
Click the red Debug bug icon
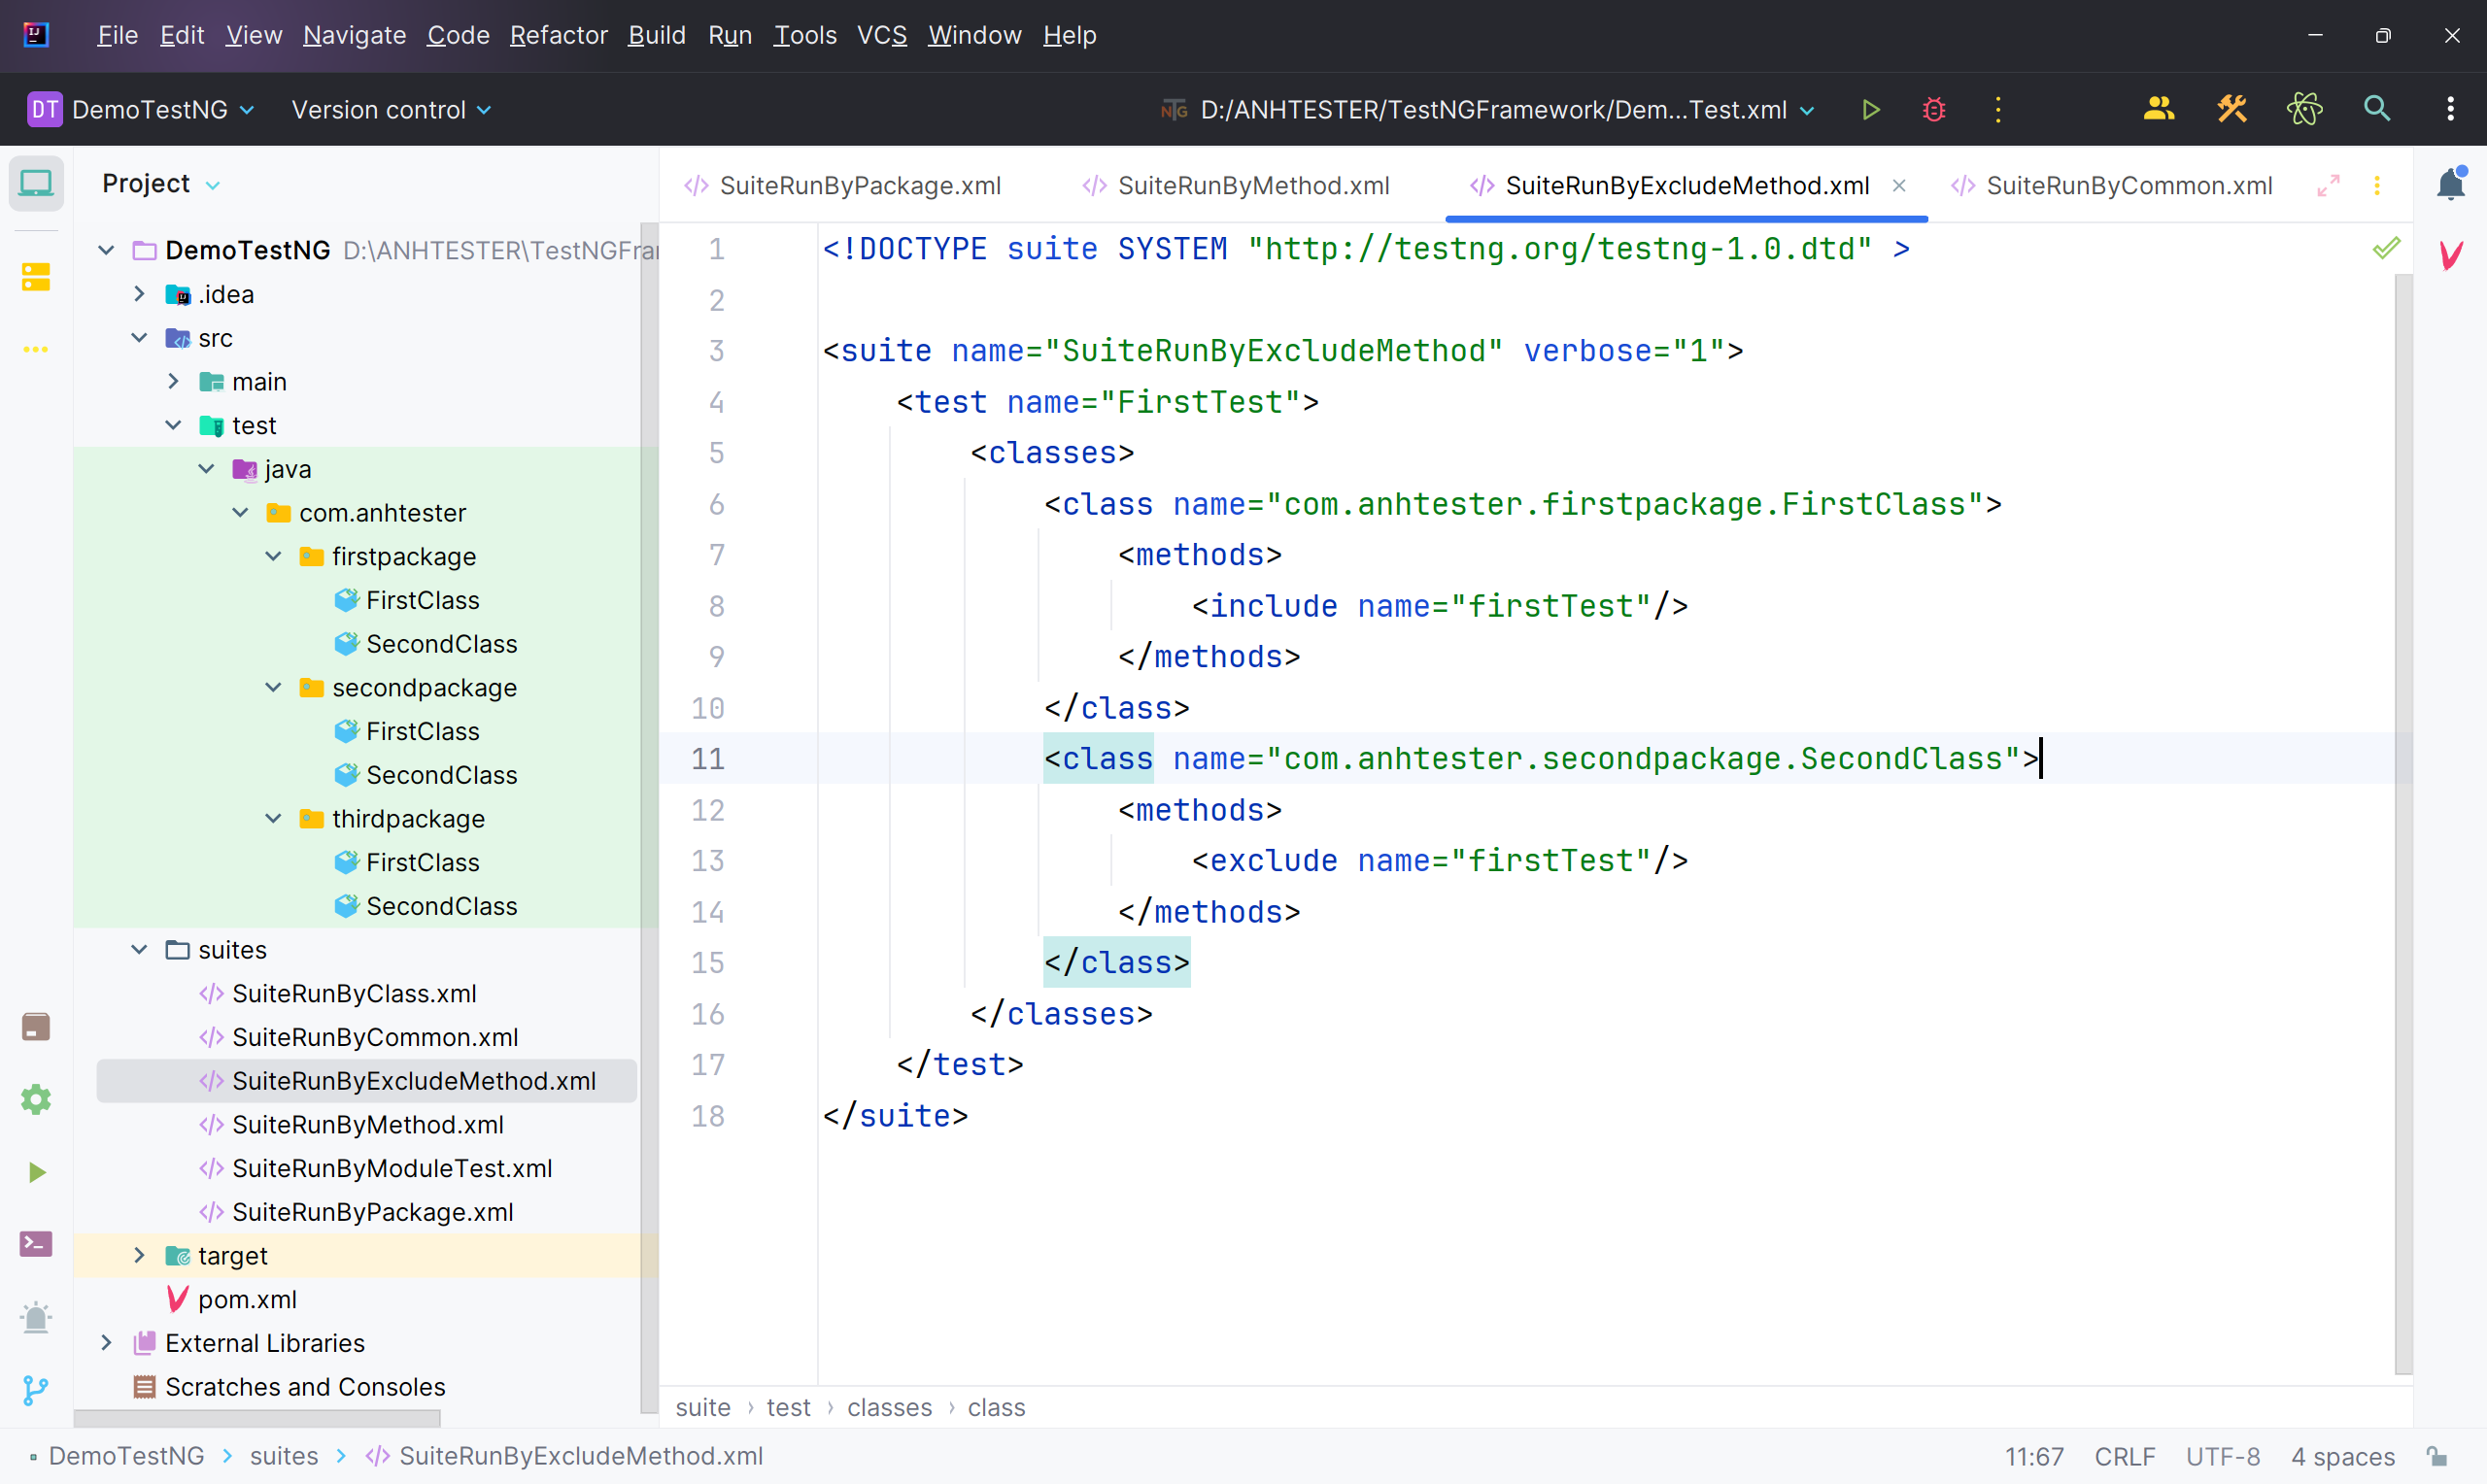point(1934,110)
